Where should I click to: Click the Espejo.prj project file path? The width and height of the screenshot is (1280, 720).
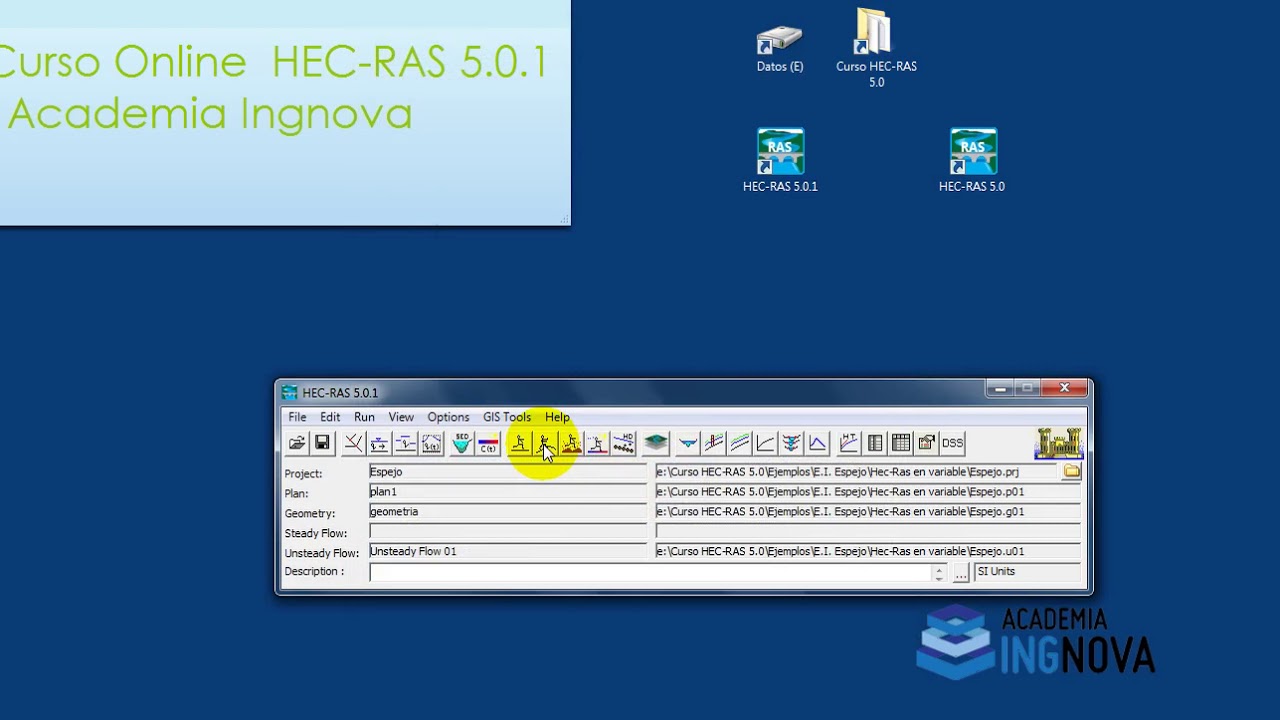click(858, 472)
